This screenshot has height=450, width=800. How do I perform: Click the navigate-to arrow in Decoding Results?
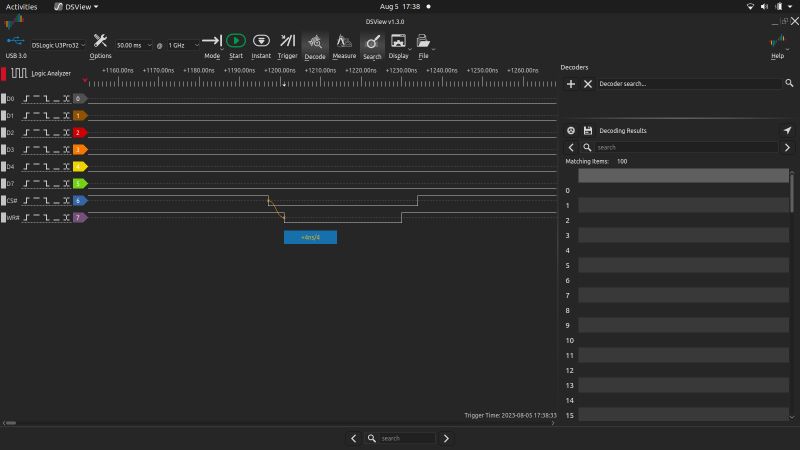click(x=787, y=131)
